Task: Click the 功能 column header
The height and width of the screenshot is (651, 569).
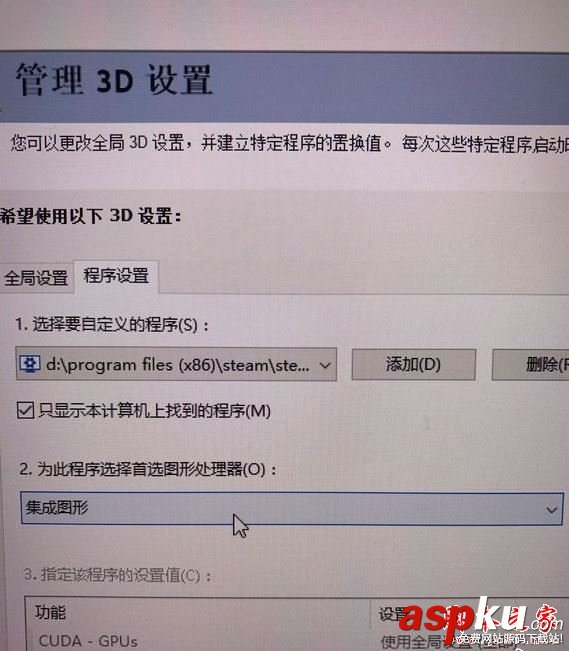Action: pos(50,612)
